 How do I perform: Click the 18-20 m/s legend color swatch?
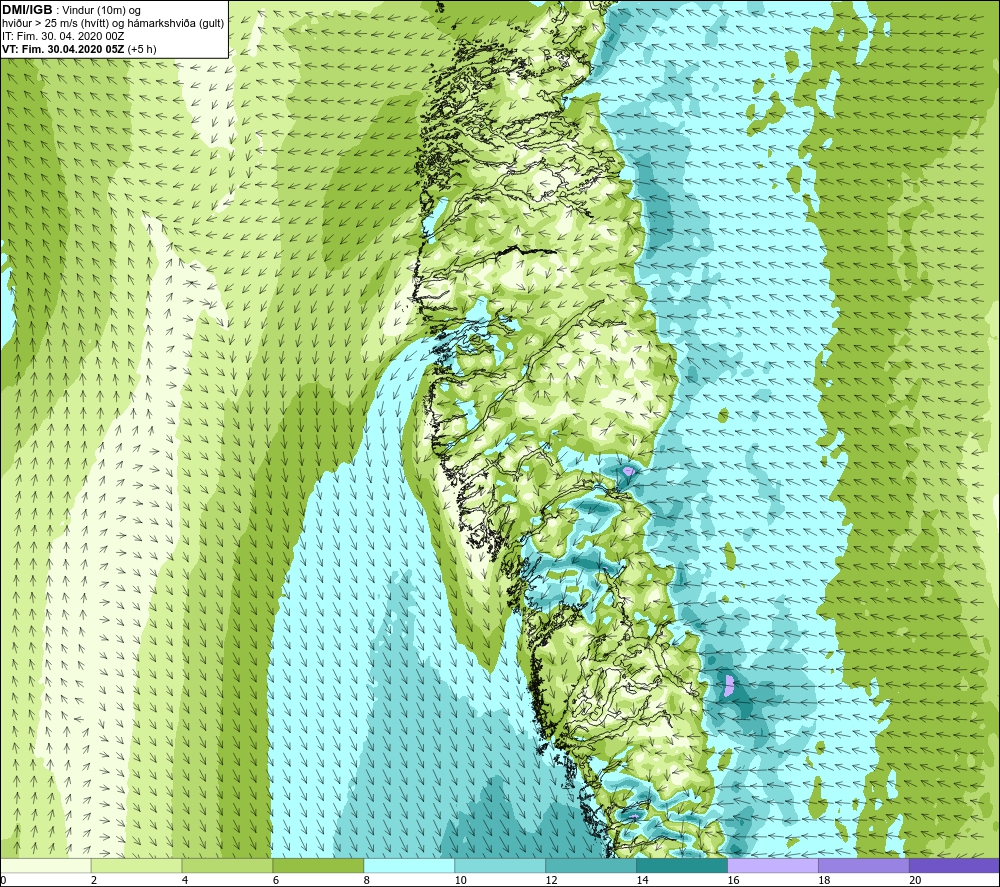864,865
